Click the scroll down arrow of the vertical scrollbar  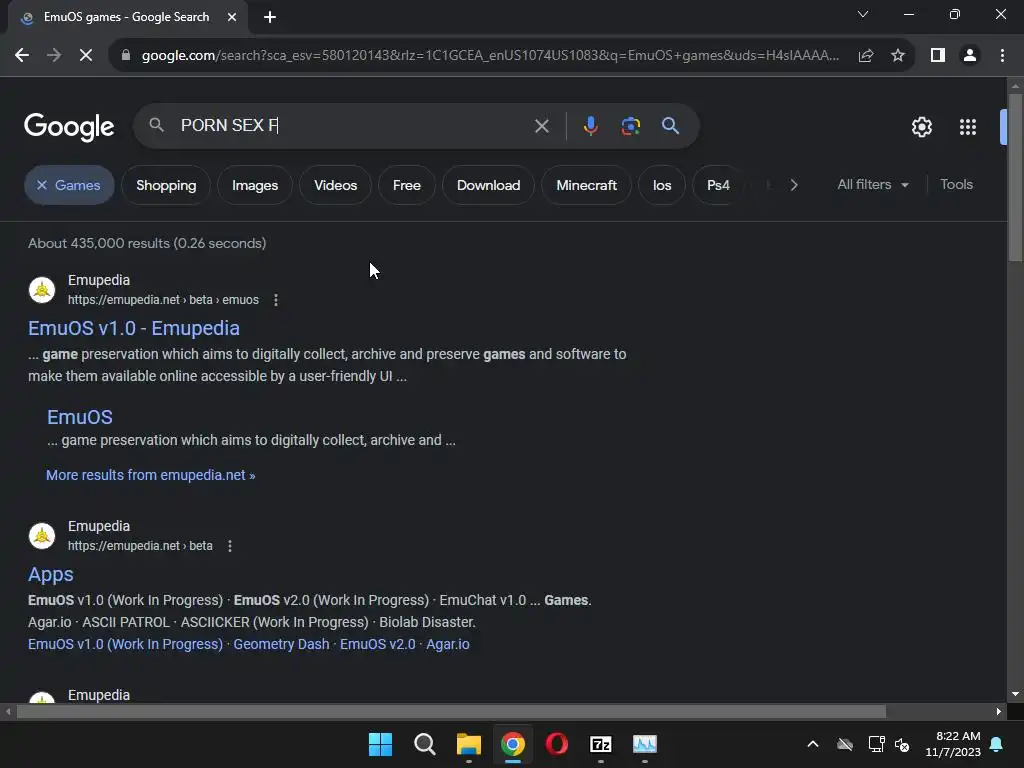[x=1015, y=694]
